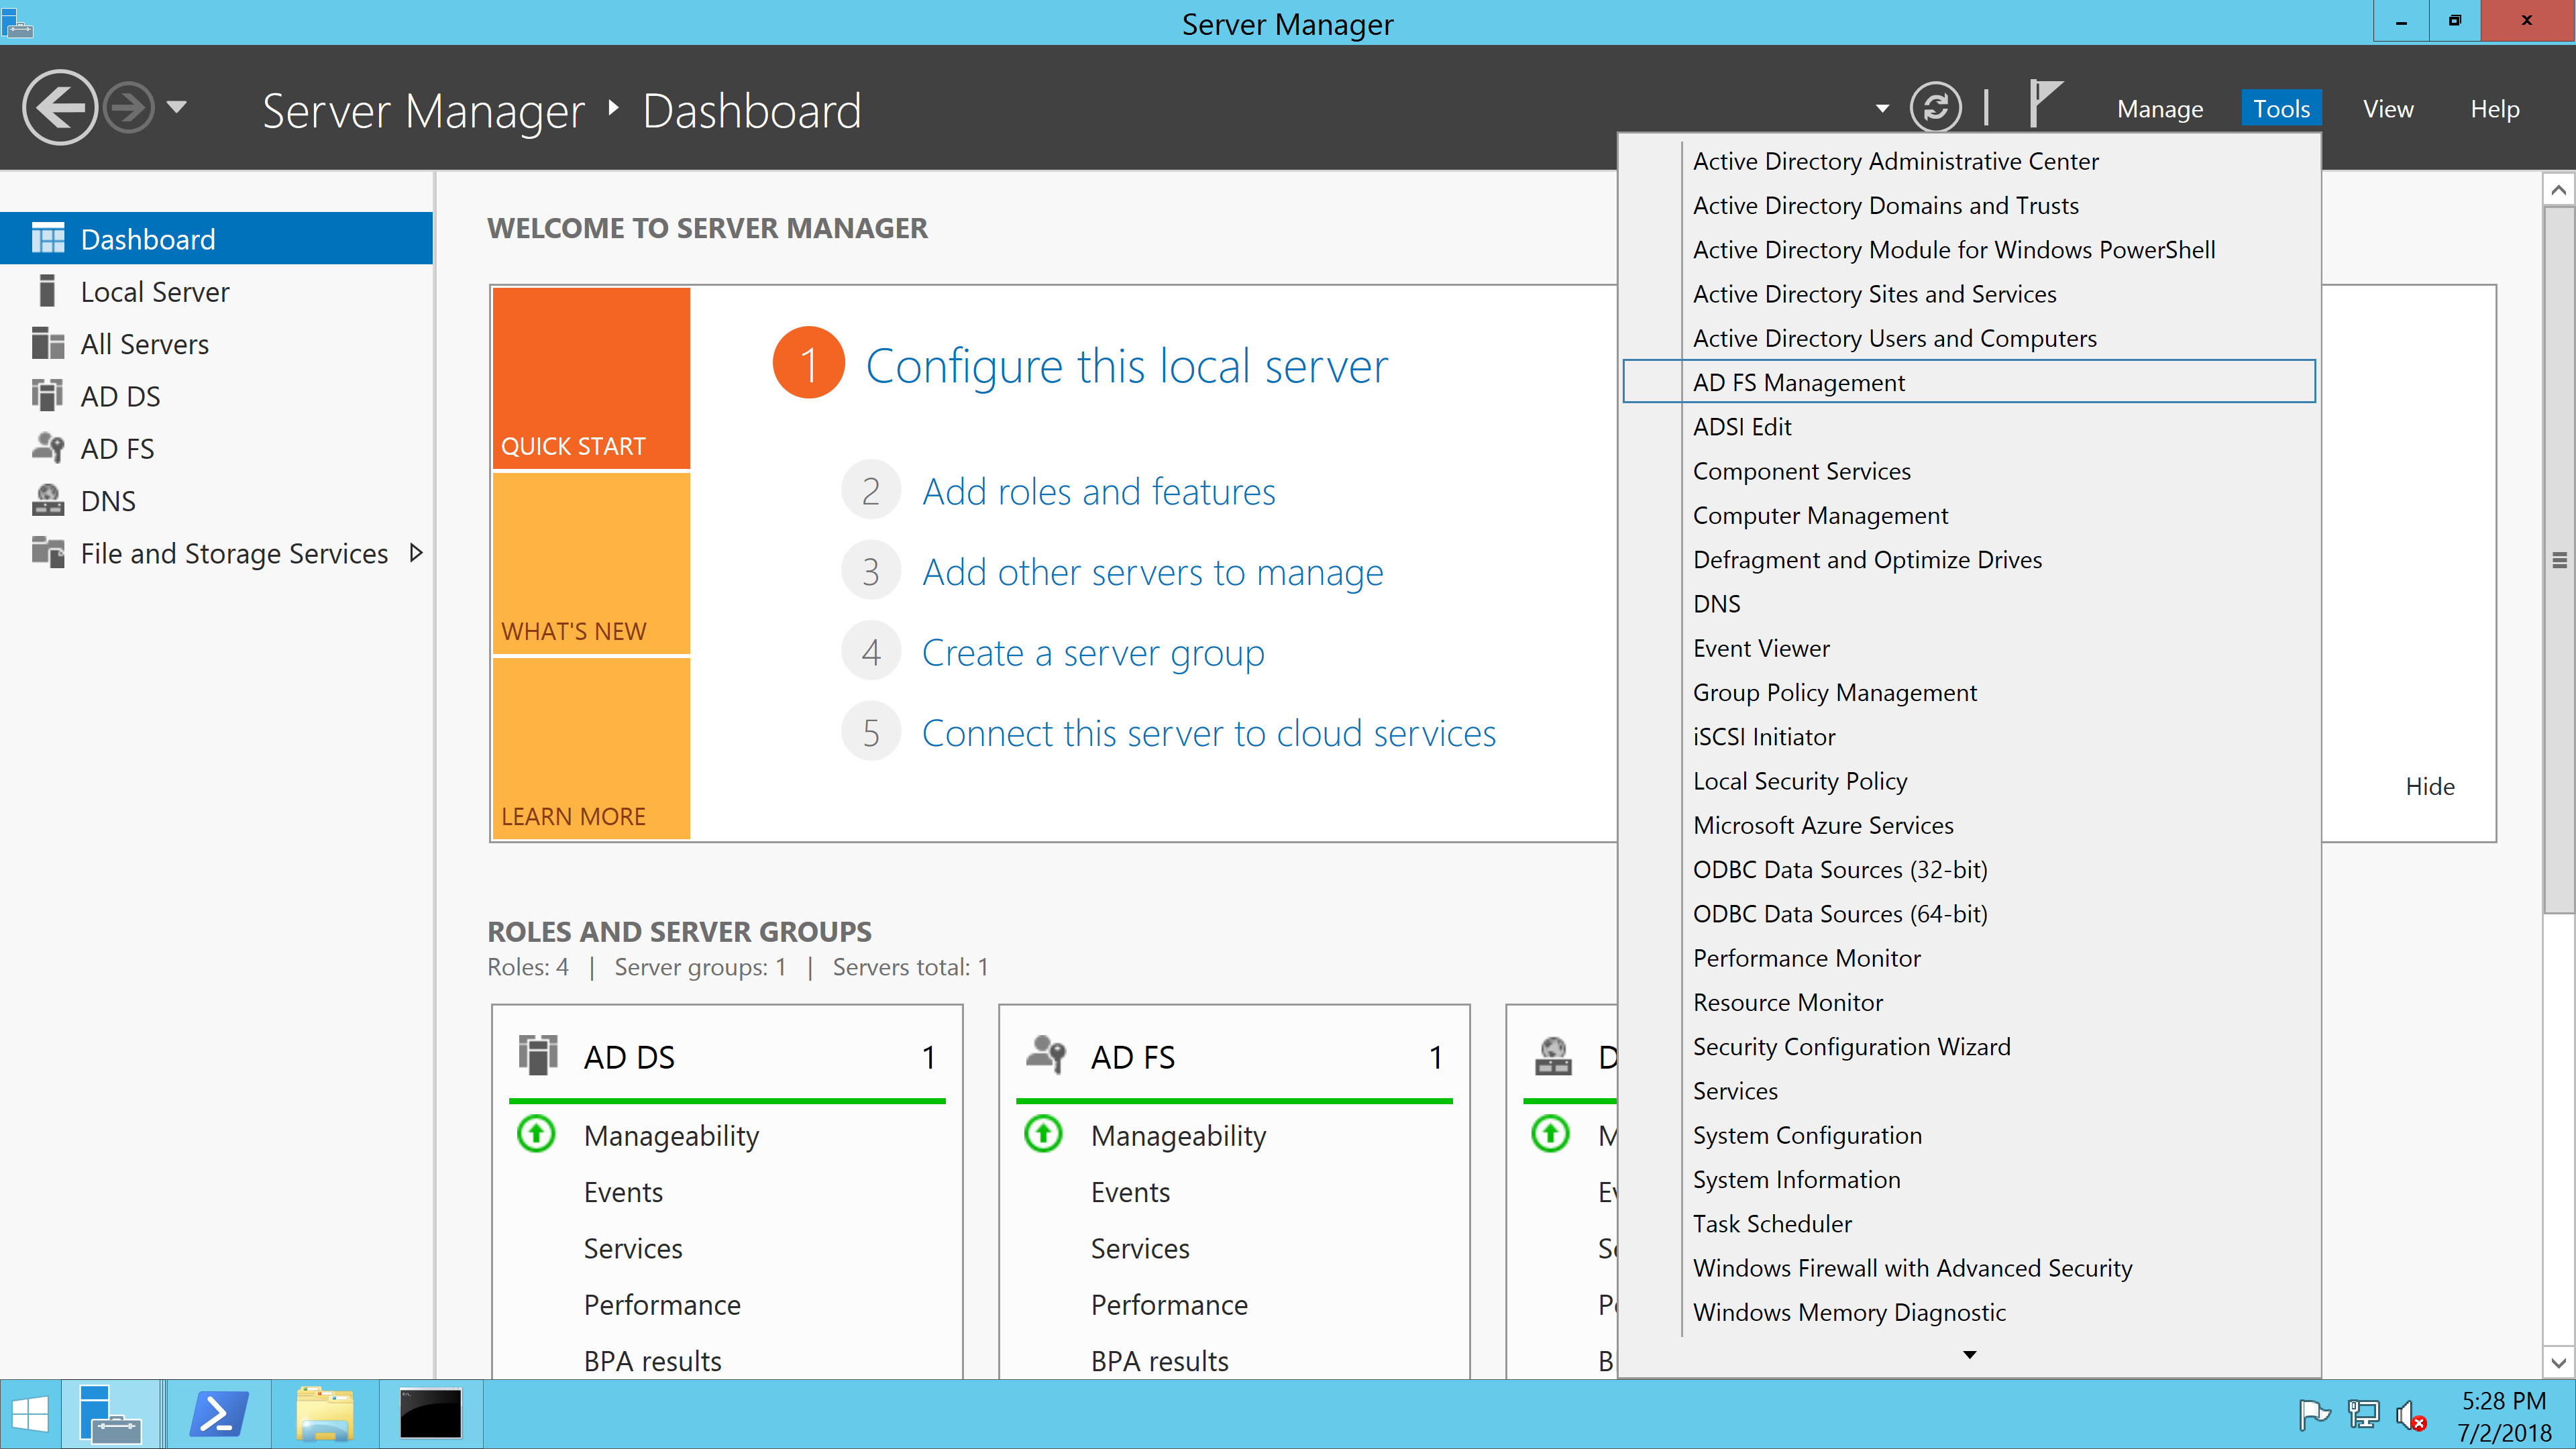Hide the welcome tile
The image size is (2576, 1449).
pos(2430,786)
